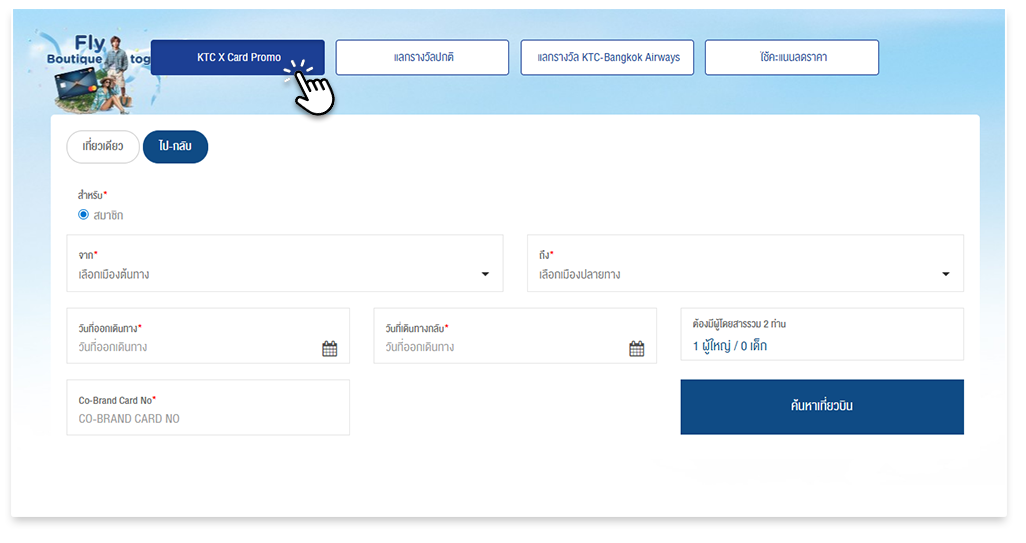1026x543 pixels.
Task: Switch to the KTC X Card Promo tab
Action: pyautogui.click(x=238, y=58)
